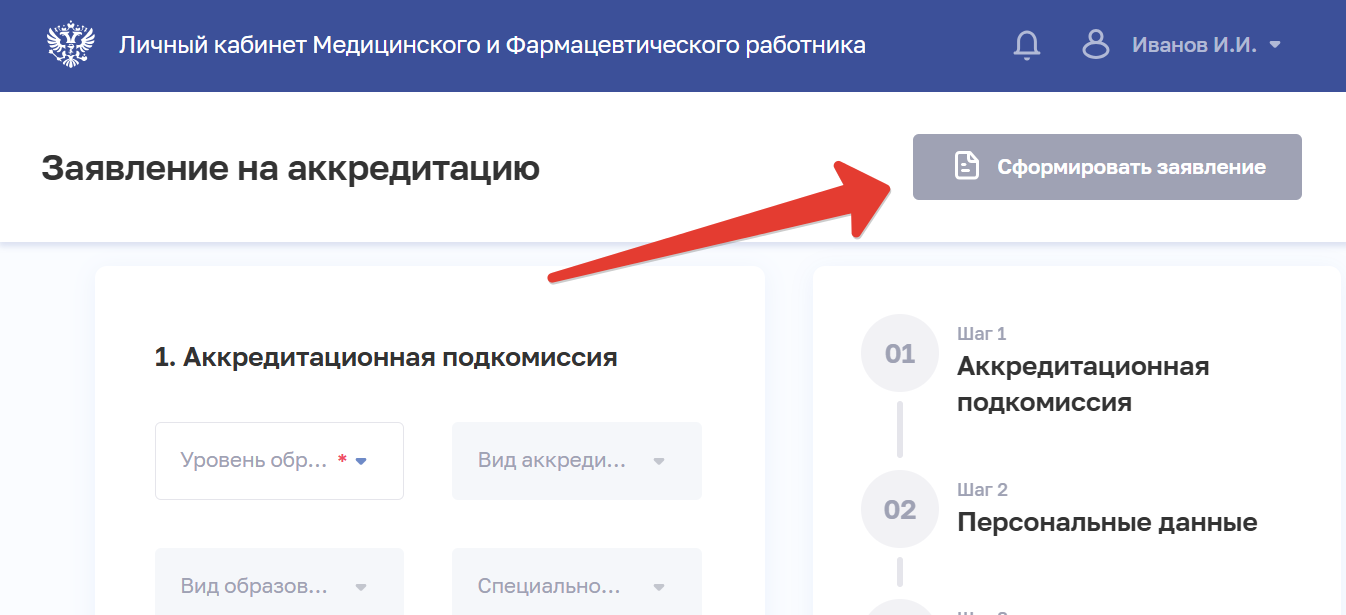
Task: Click the Личный кабинет header title
Action: point(492,45)
